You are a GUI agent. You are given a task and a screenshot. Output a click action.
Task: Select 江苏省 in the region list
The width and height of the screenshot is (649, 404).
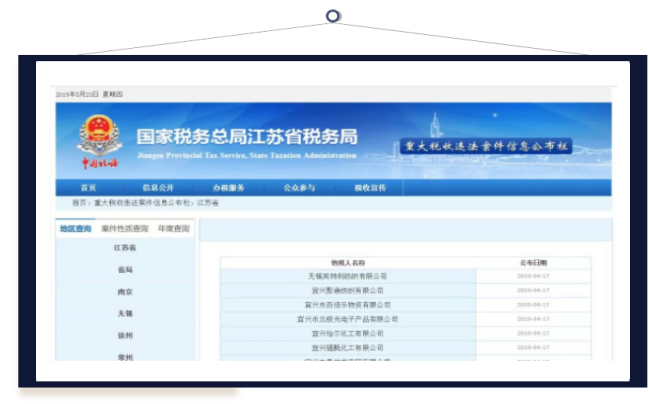pyautogui.click(x=125, y=248)
